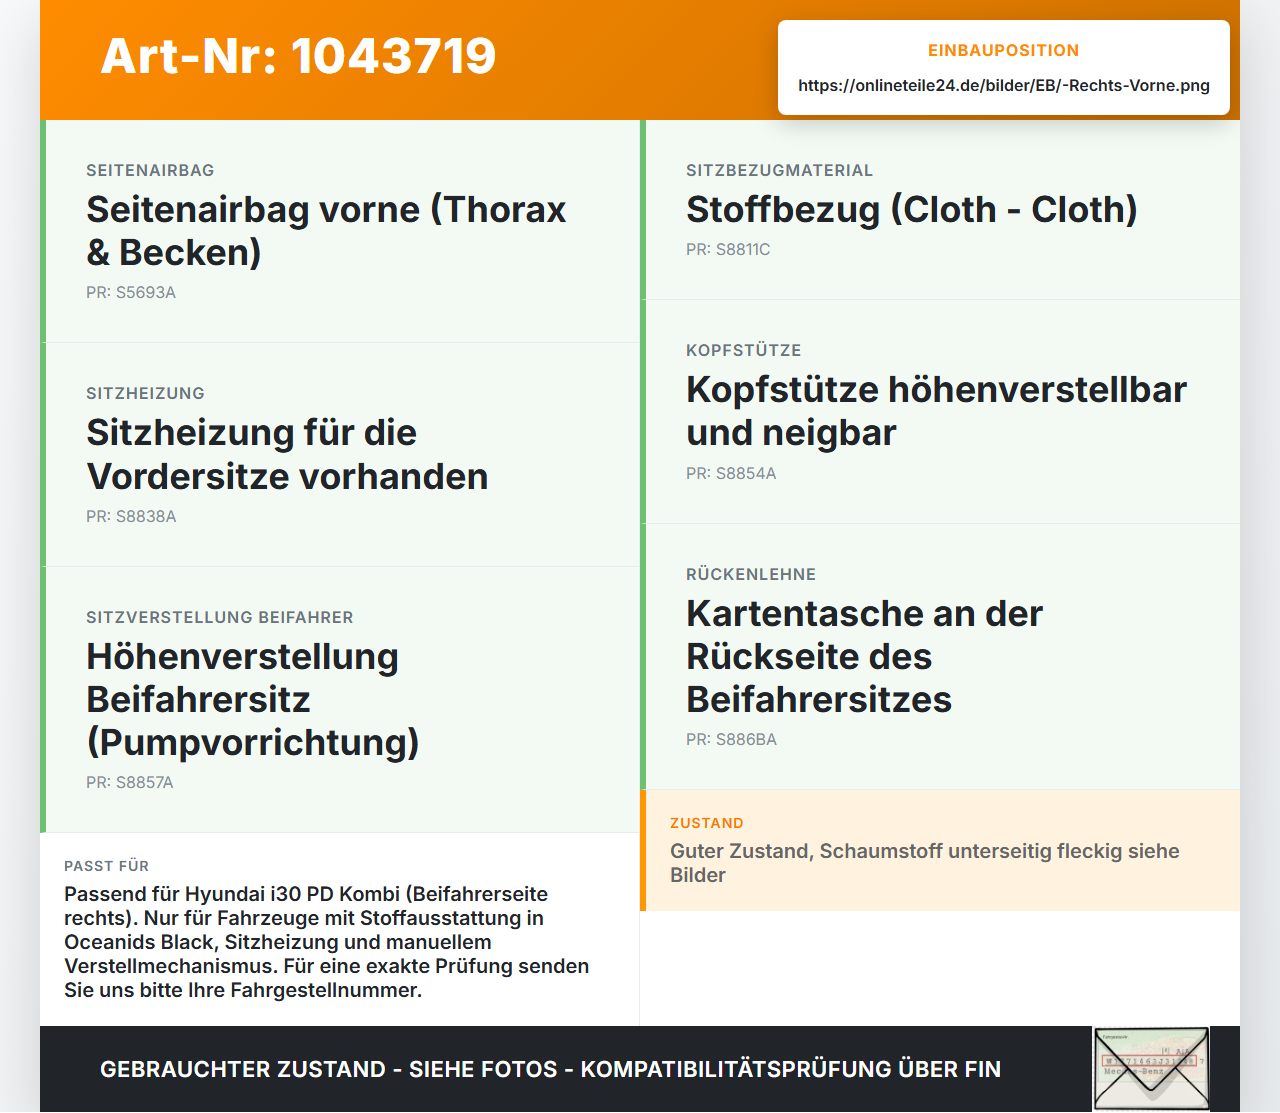Select PR code S8854A

(731, 473)
